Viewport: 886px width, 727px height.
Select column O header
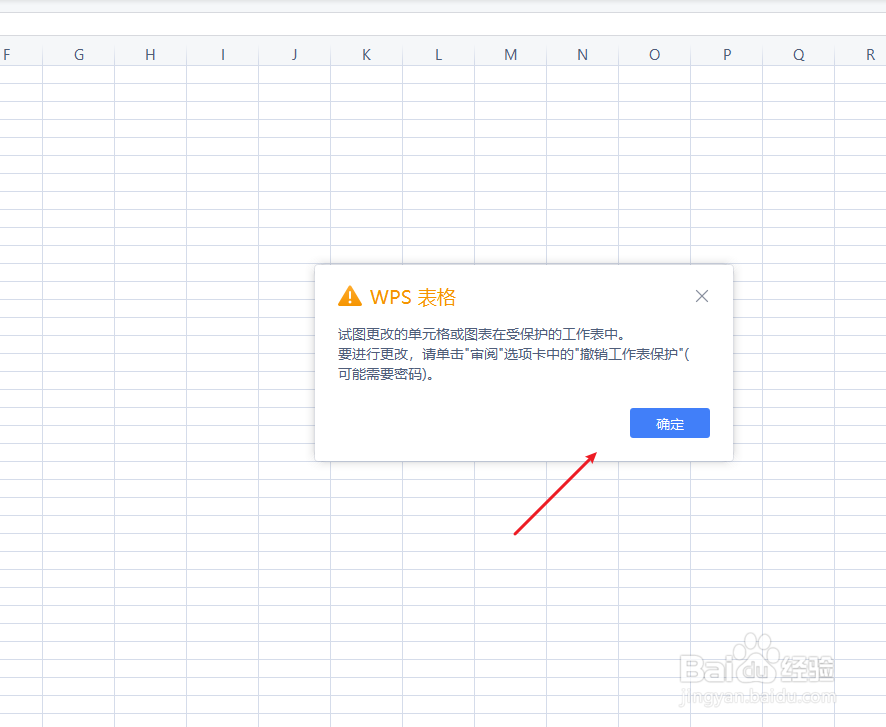point(654,55)
